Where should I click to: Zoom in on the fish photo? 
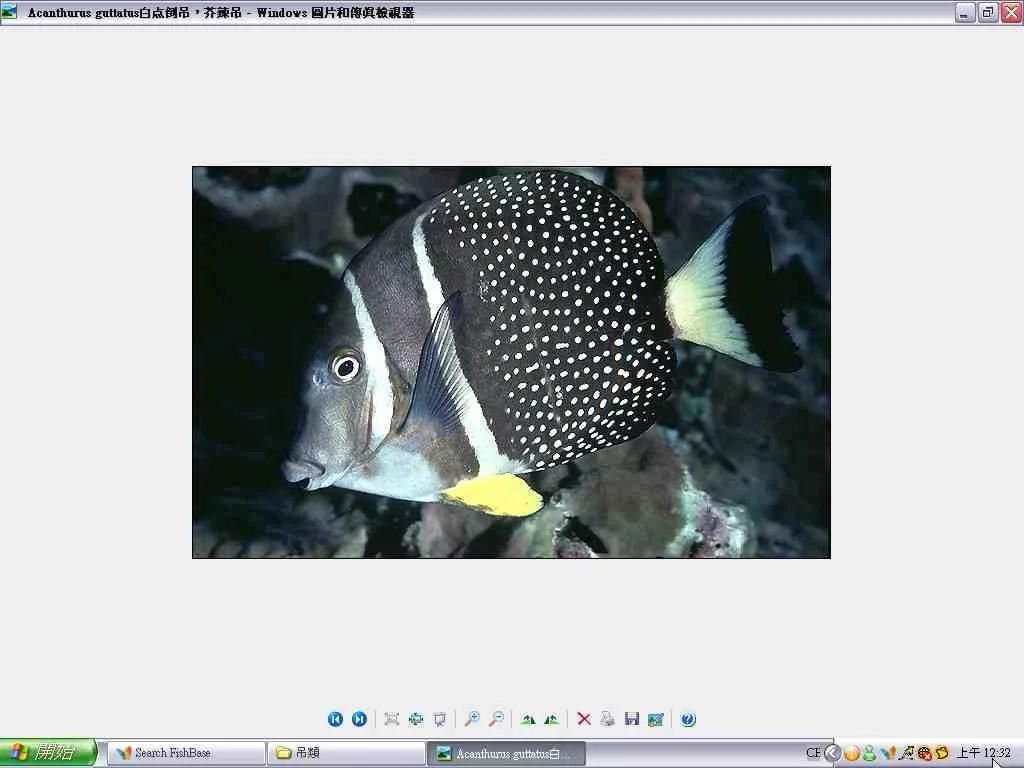point(471,719)
